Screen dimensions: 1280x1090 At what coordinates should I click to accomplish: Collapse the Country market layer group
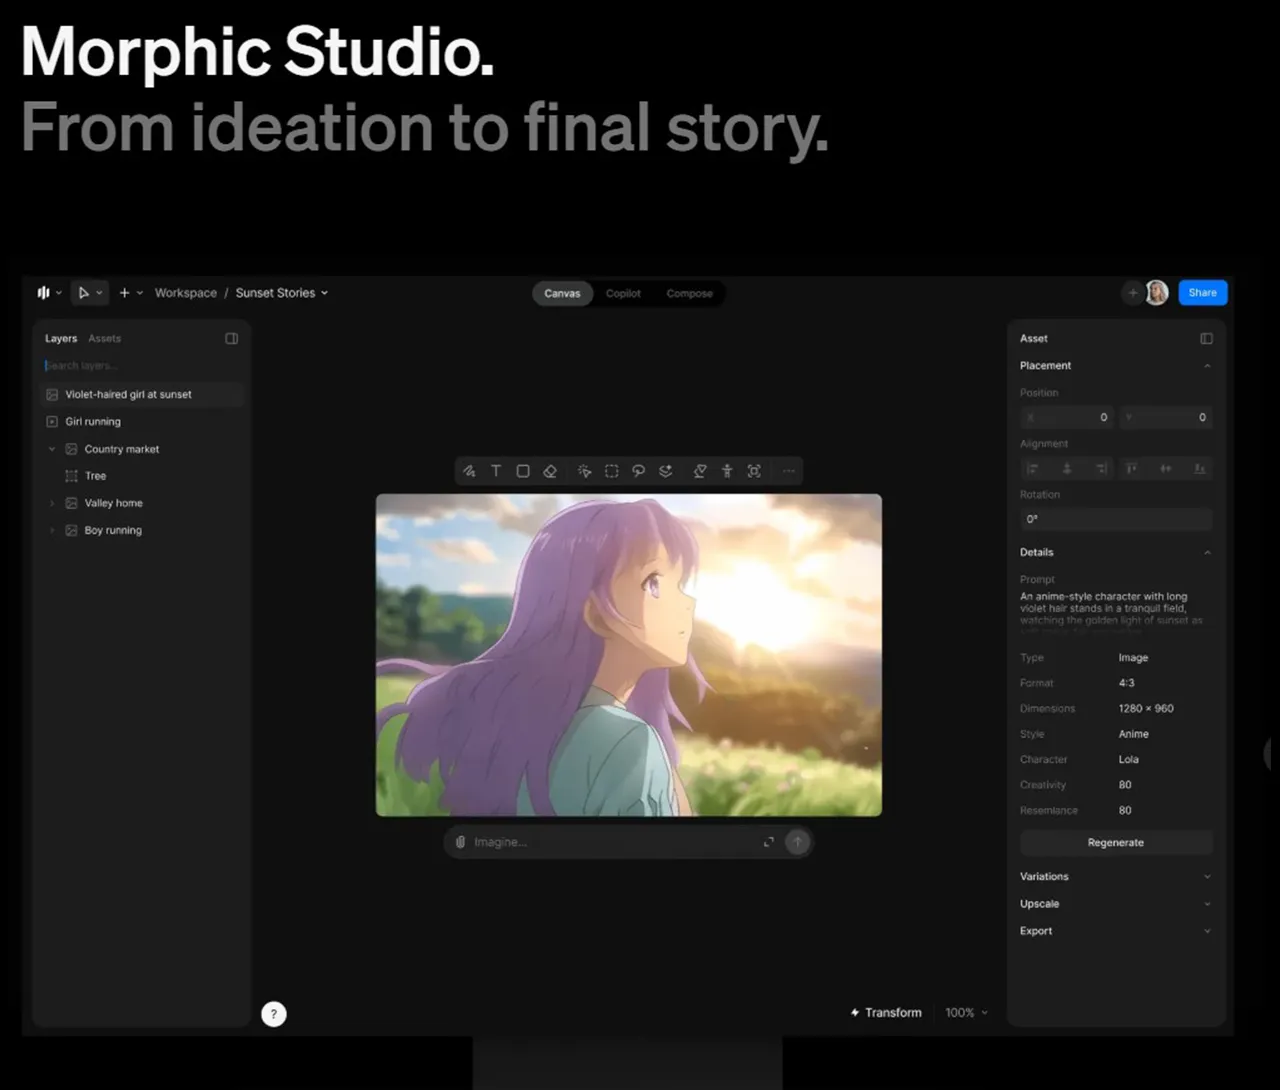[52, 448]
